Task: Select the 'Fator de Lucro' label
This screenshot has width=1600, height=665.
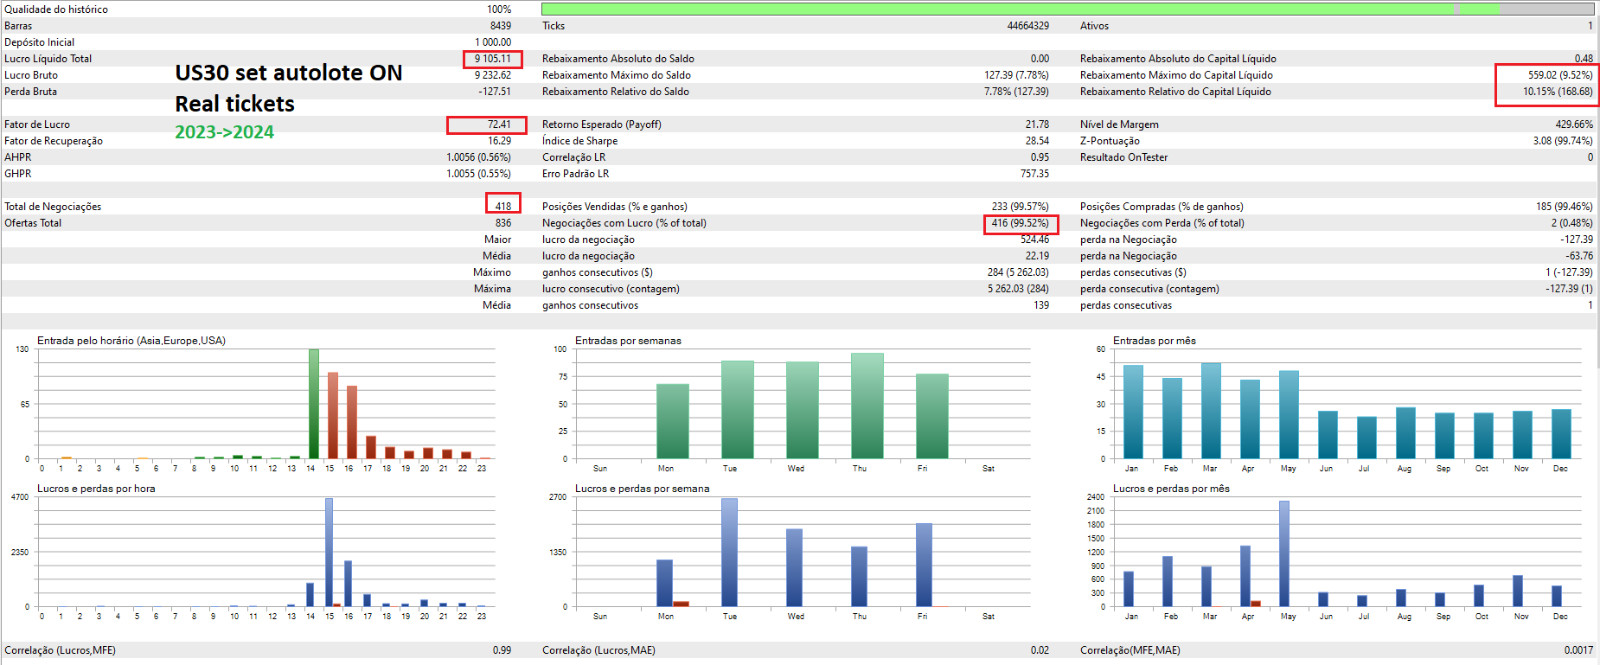Action: tap(37, 125)
